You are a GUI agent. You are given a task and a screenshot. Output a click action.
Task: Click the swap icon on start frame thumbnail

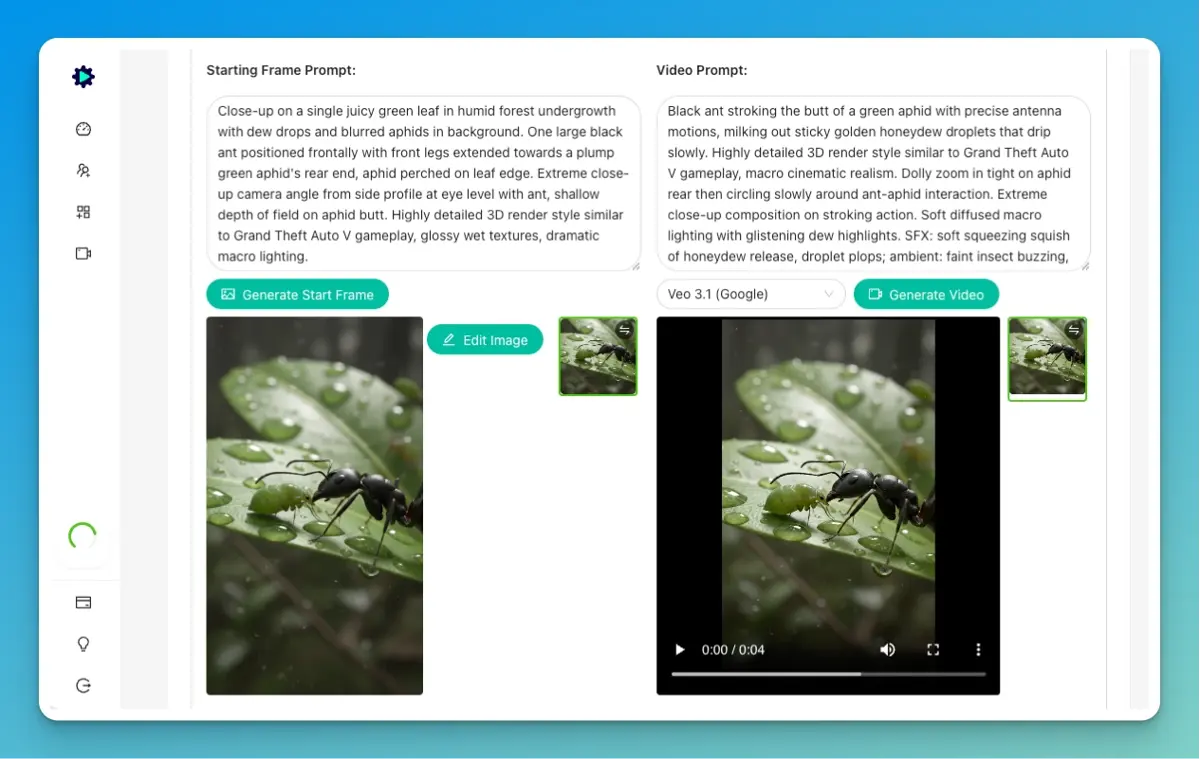(624, 330)
